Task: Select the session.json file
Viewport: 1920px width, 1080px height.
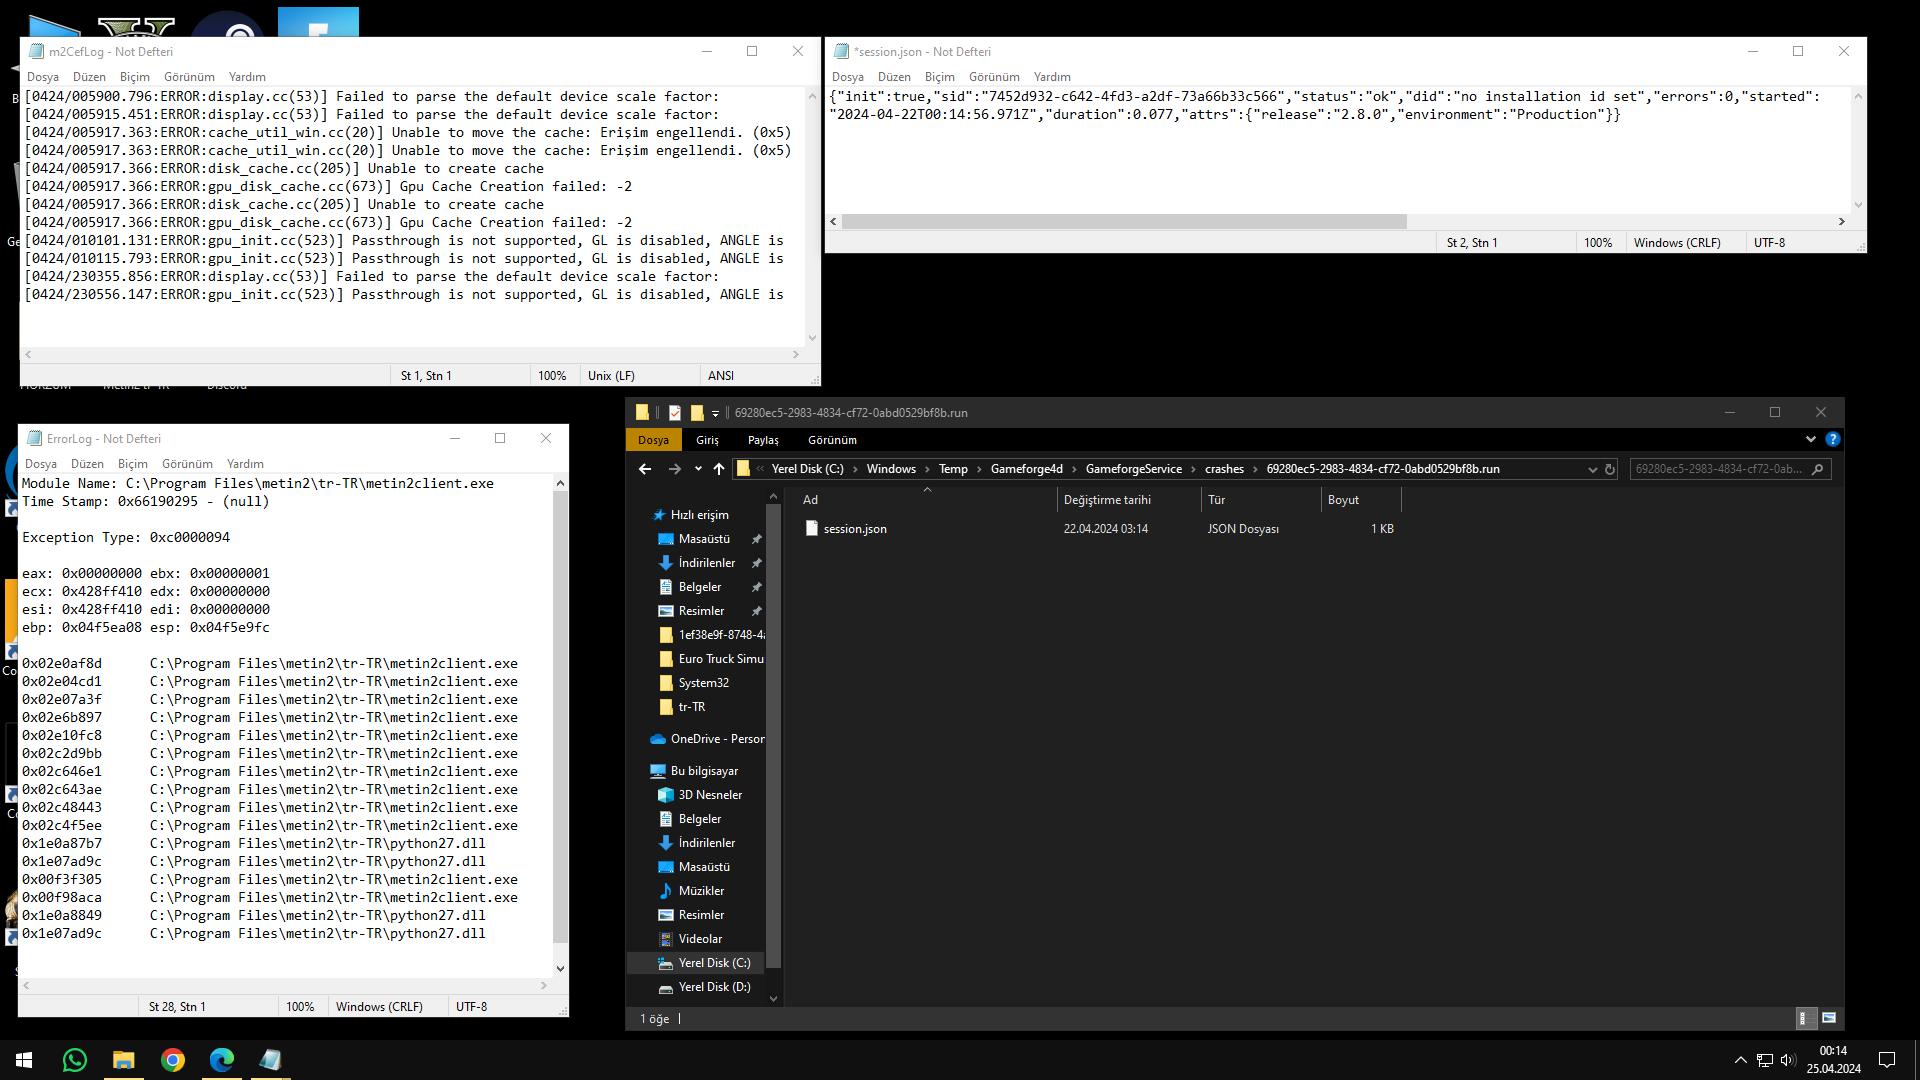Action: (x=854, y=529)
